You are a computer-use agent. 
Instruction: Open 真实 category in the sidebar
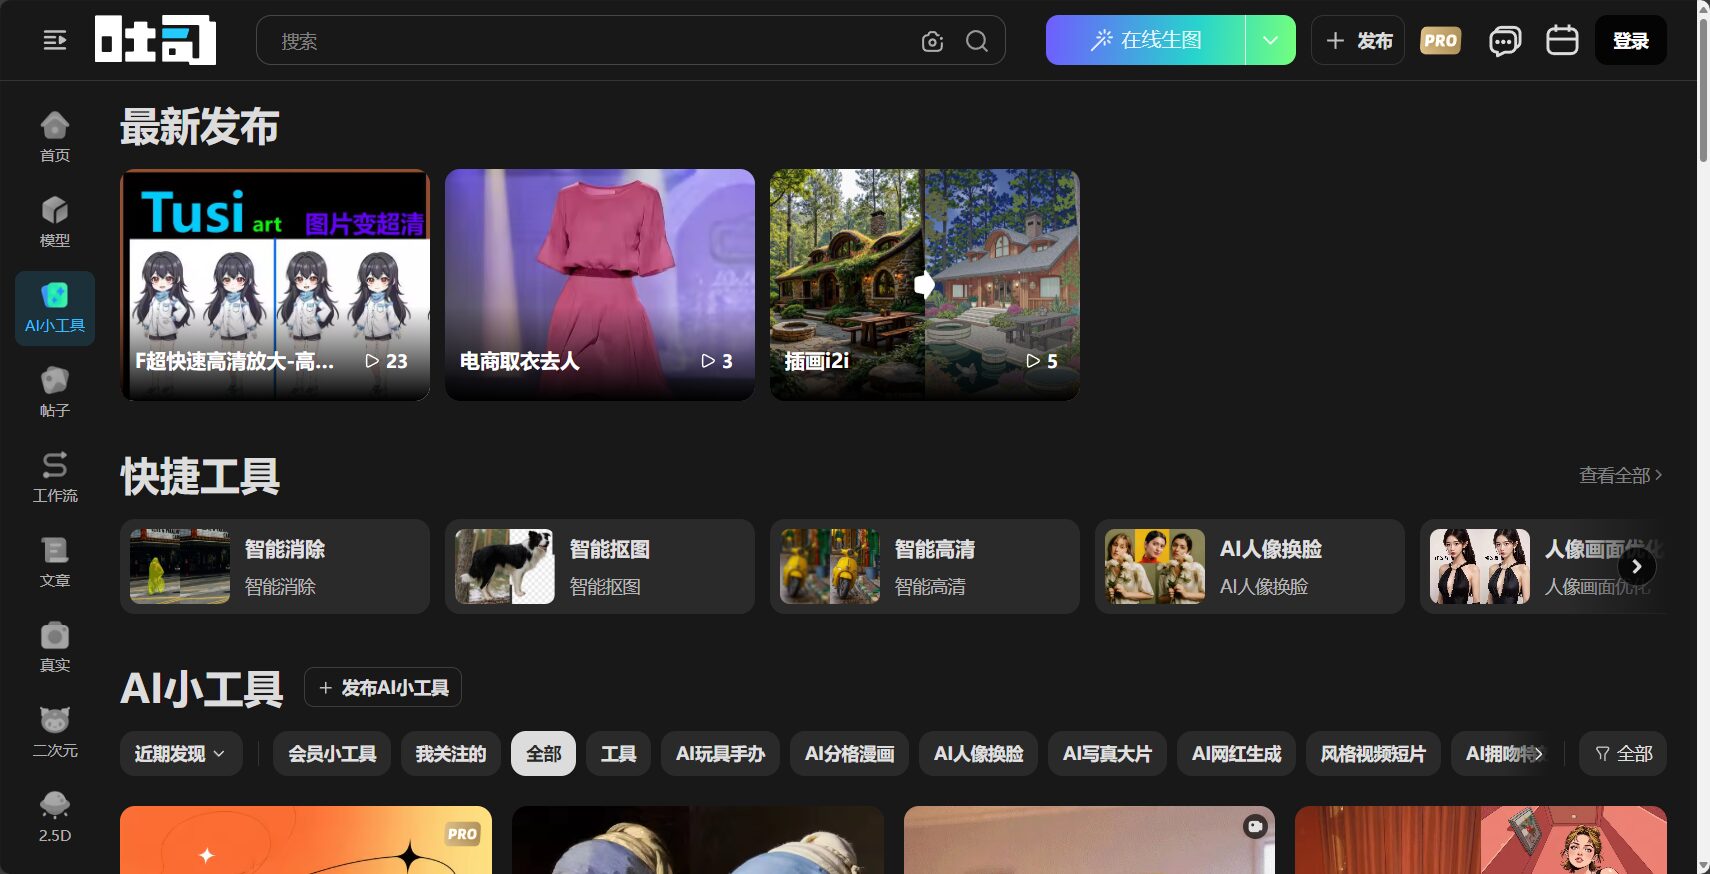55,647
